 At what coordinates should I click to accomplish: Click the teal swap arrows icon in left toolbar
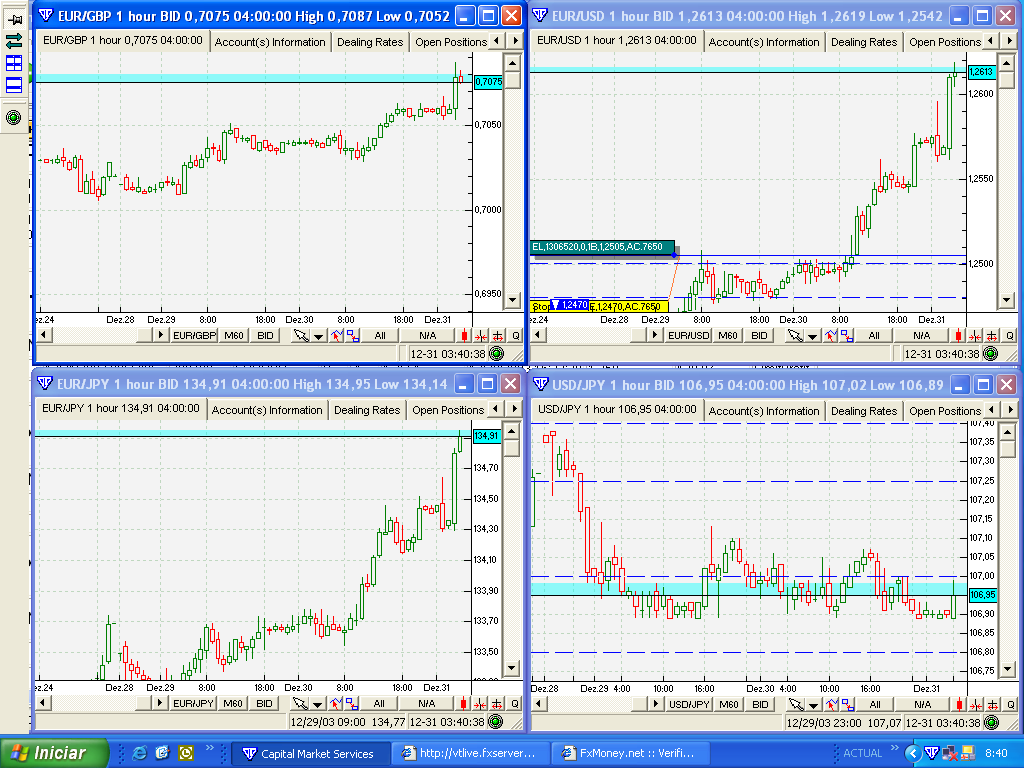(x=14, y=41)
